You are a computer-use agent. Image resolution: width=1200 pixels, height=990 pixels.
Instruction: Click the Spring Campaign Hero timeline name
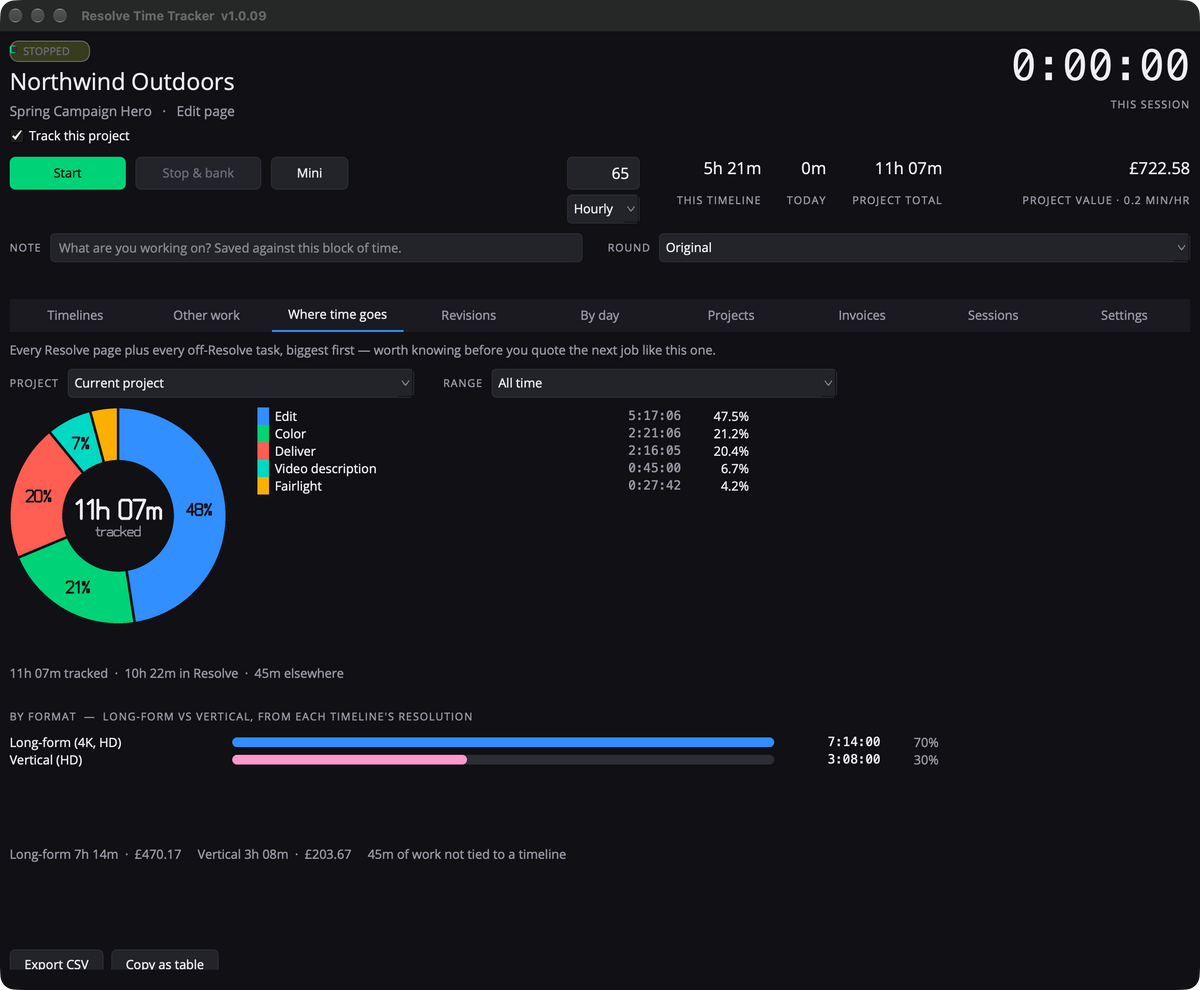81,111
